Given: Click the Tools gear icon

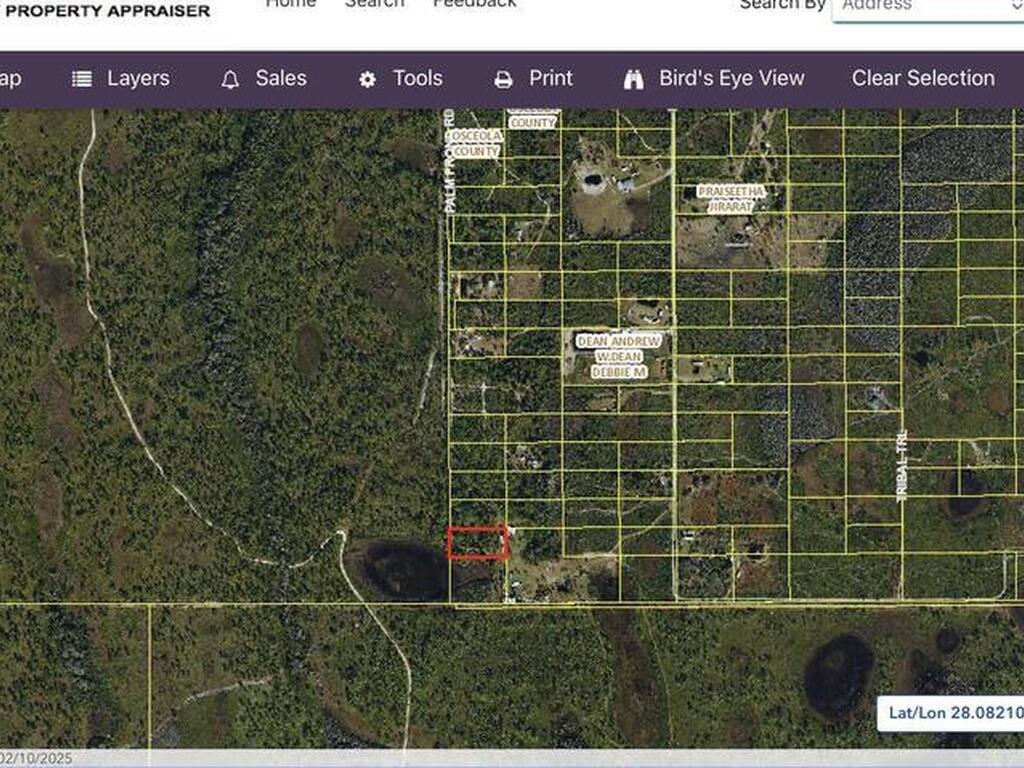Looking at the screenshot, I should click(x=368, y=80).
